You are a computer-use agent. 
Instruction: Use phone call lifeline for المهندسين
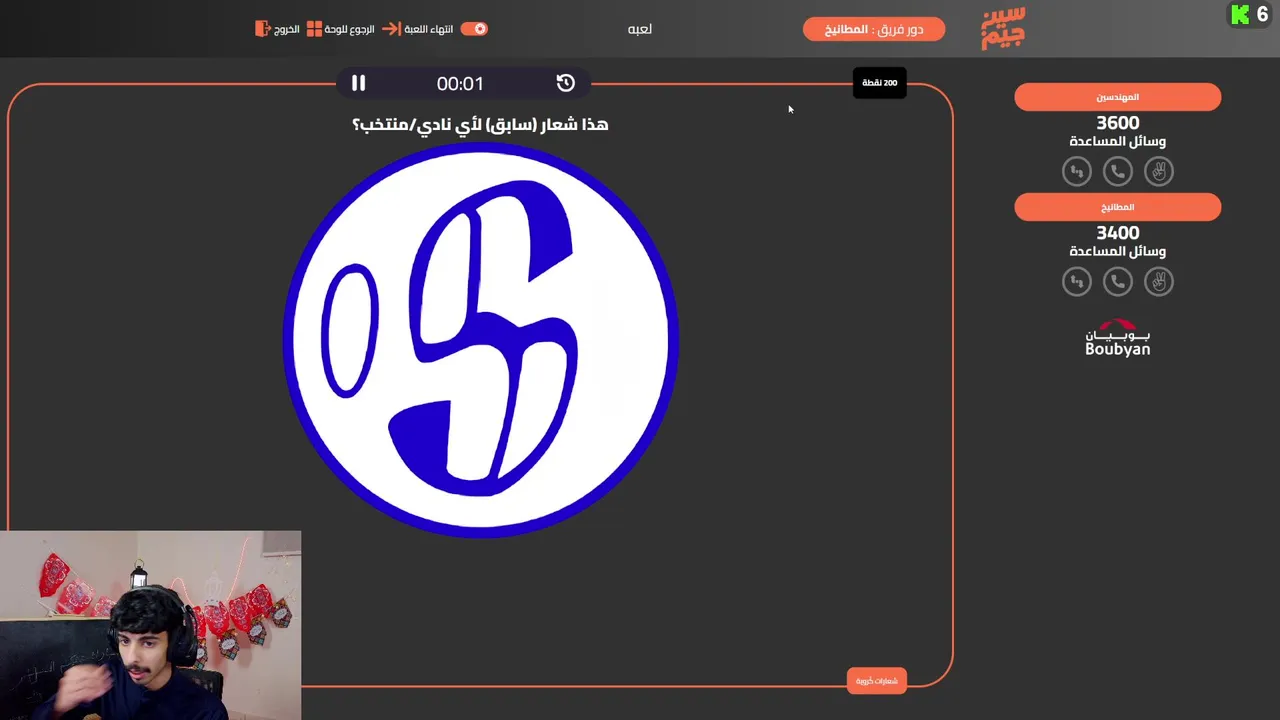1118,172
